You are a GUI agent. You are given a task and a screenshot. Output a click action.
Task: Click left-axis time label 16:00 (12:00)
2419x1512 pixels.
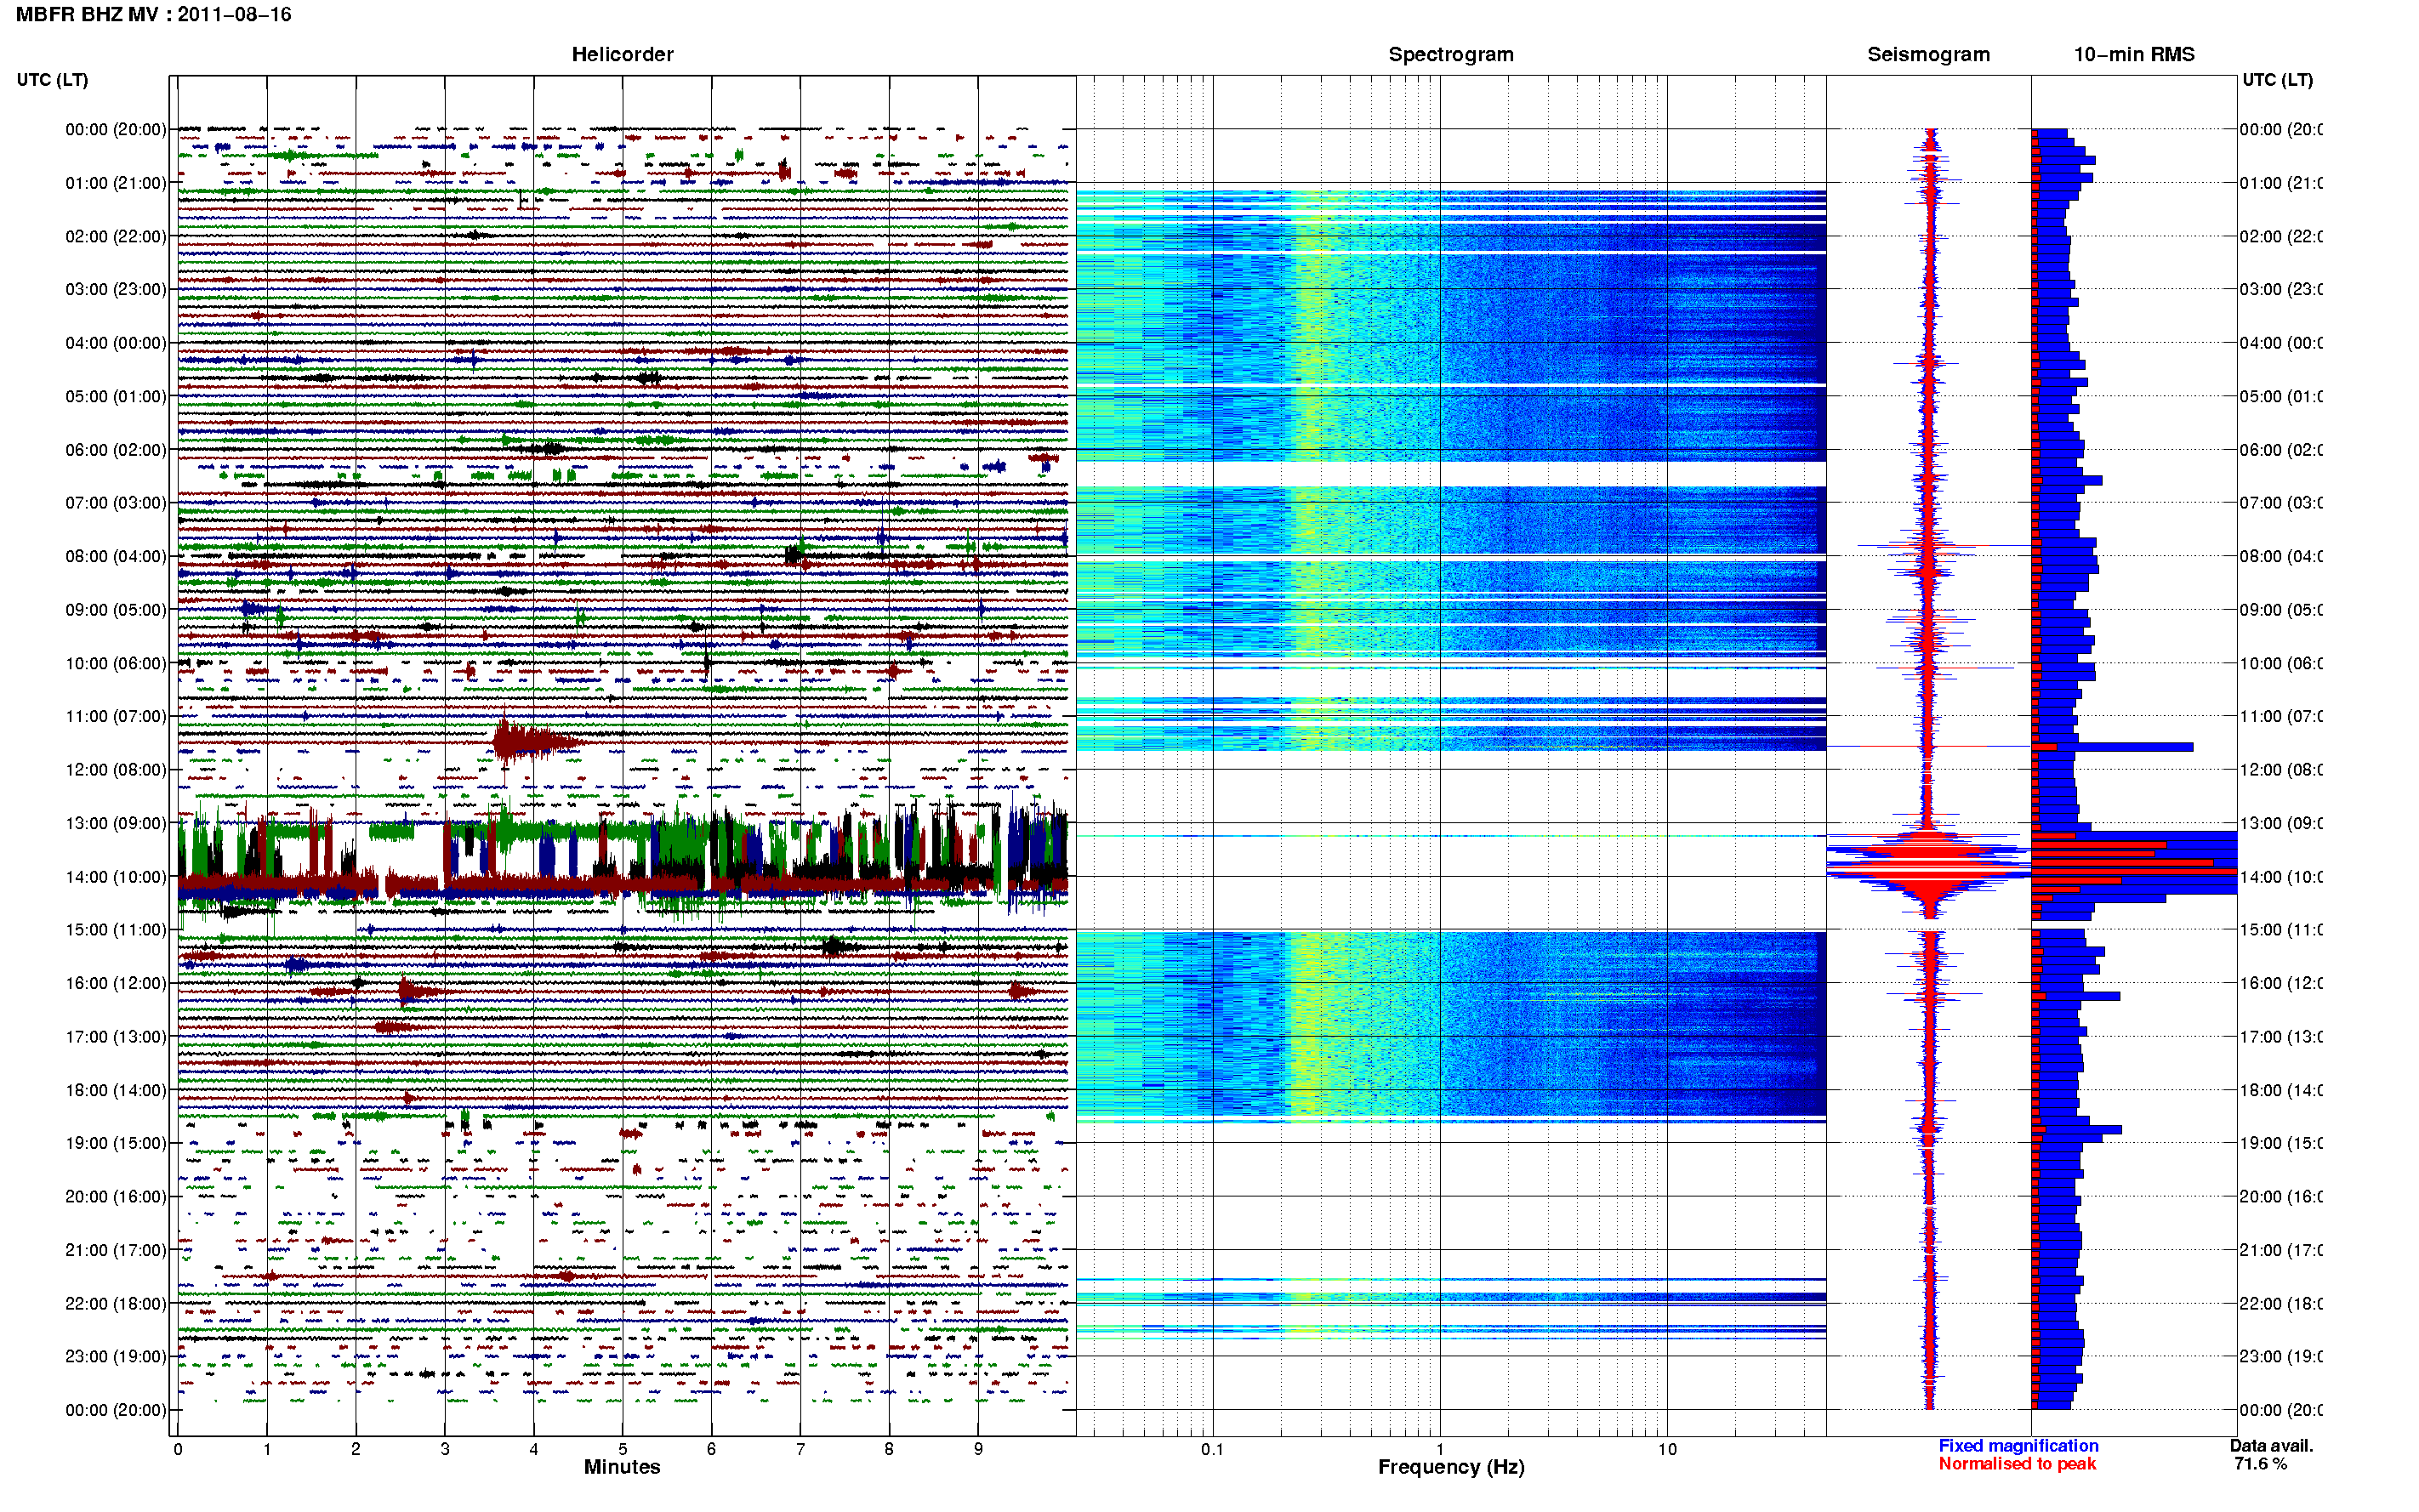pyautogui.click(x=116, y=983)
